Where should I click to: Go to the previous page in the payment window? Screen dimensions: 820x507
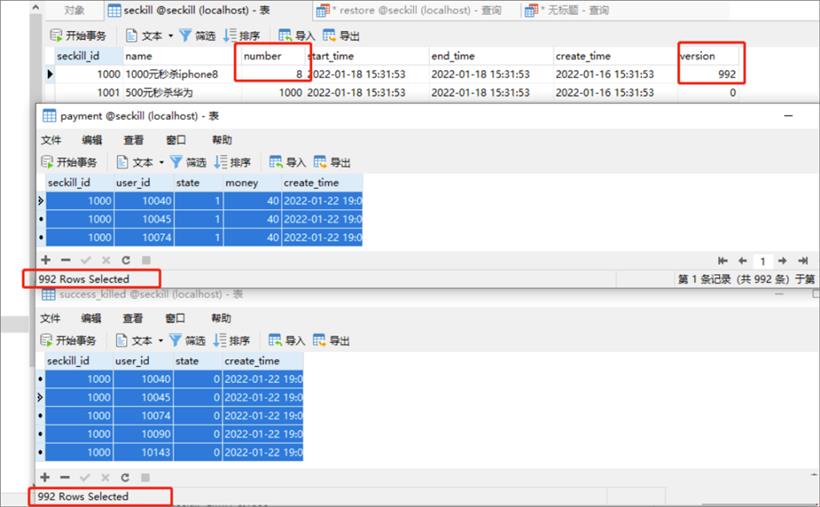tap(742, 261)
